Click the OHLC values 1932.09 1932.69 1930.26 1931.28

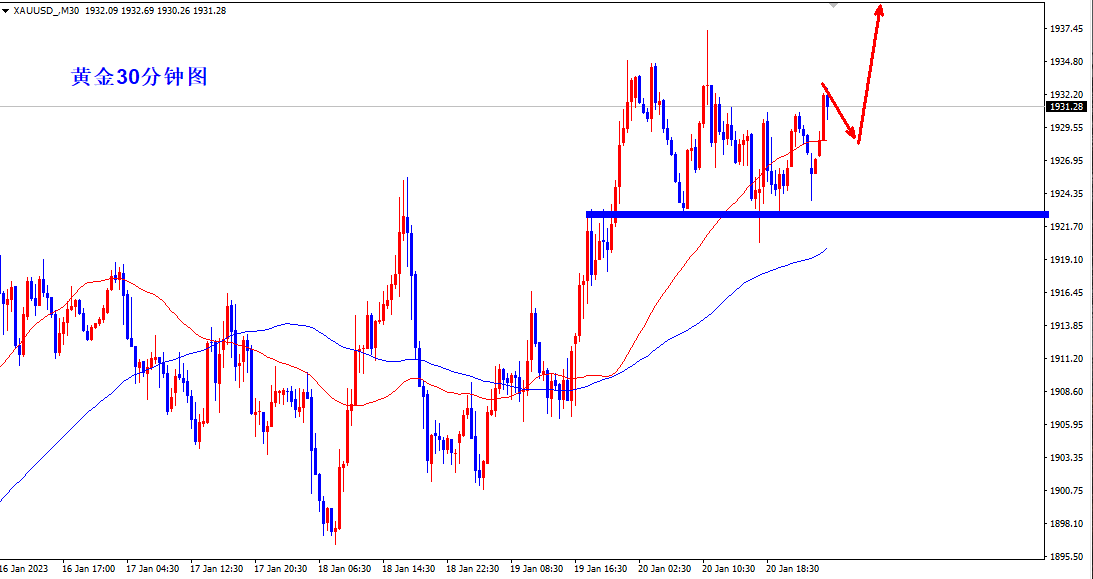(x=155, y=10)
